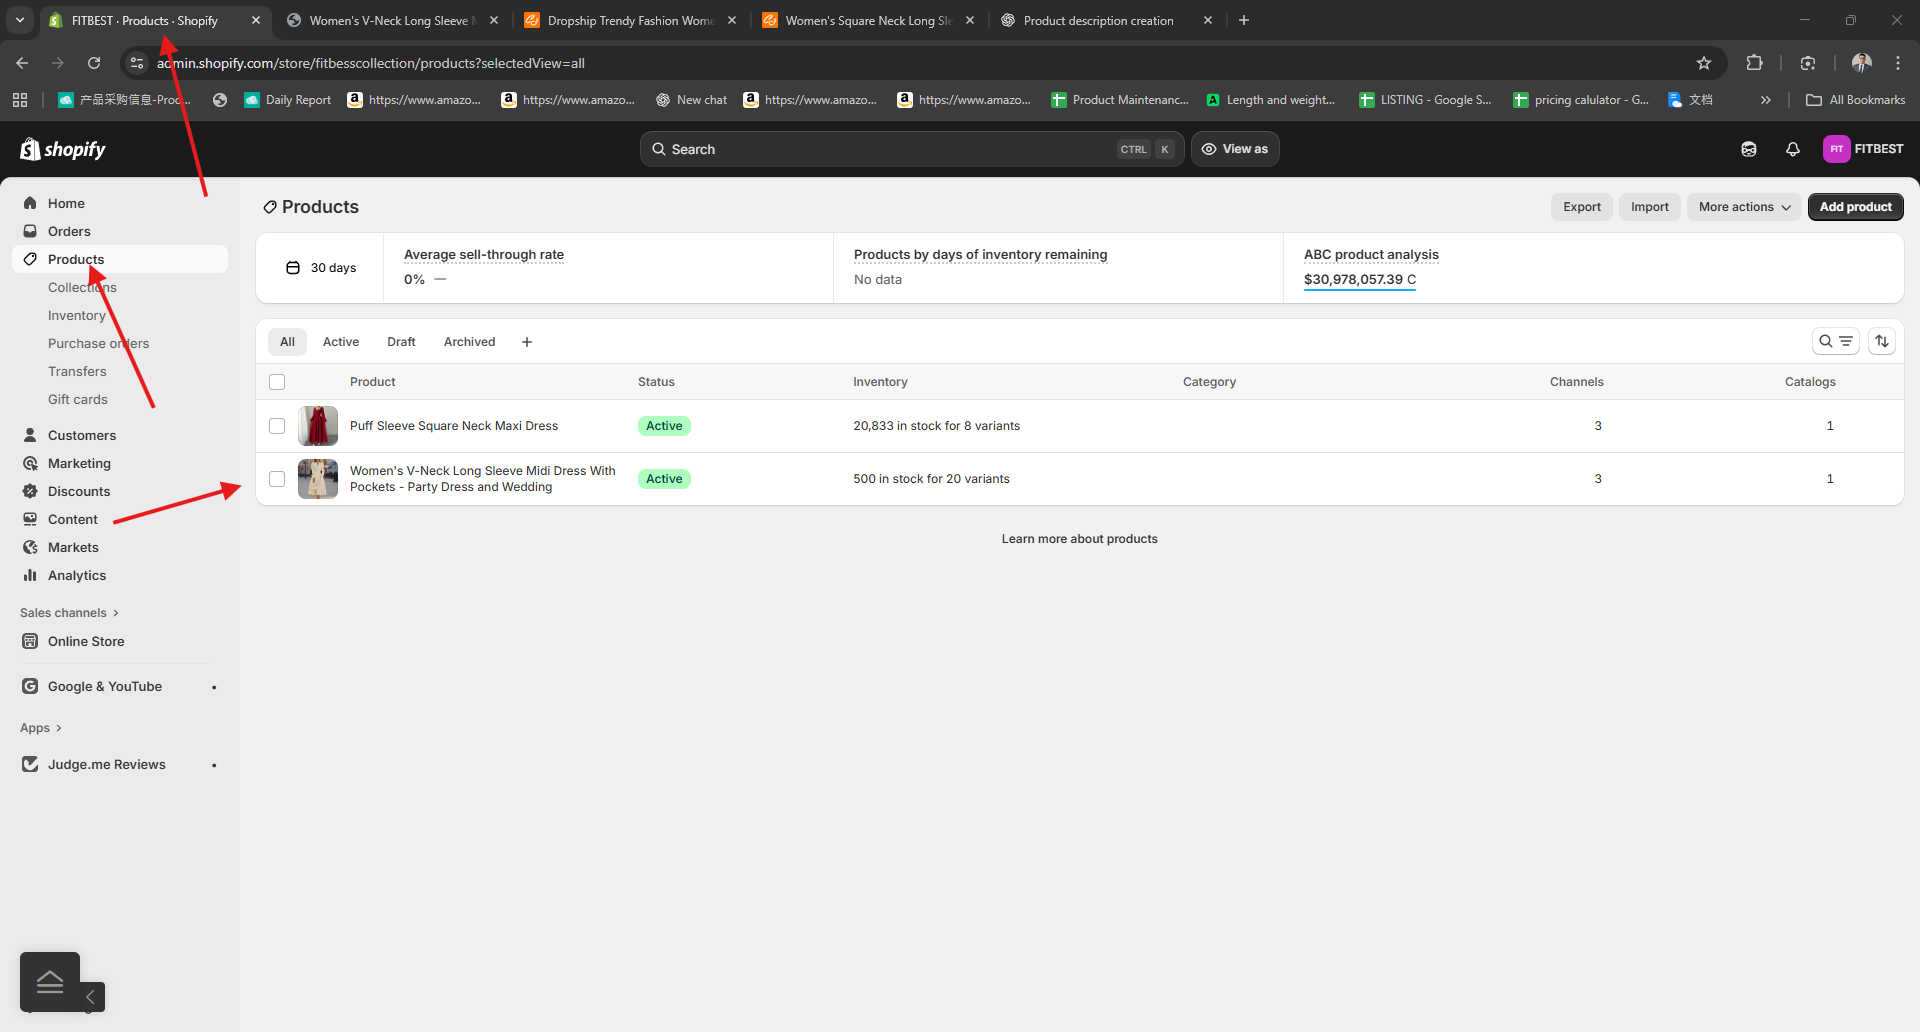This screenshot has width=1920, height=1032.
Task: Click the Add product button
Action: (1855, 207)
